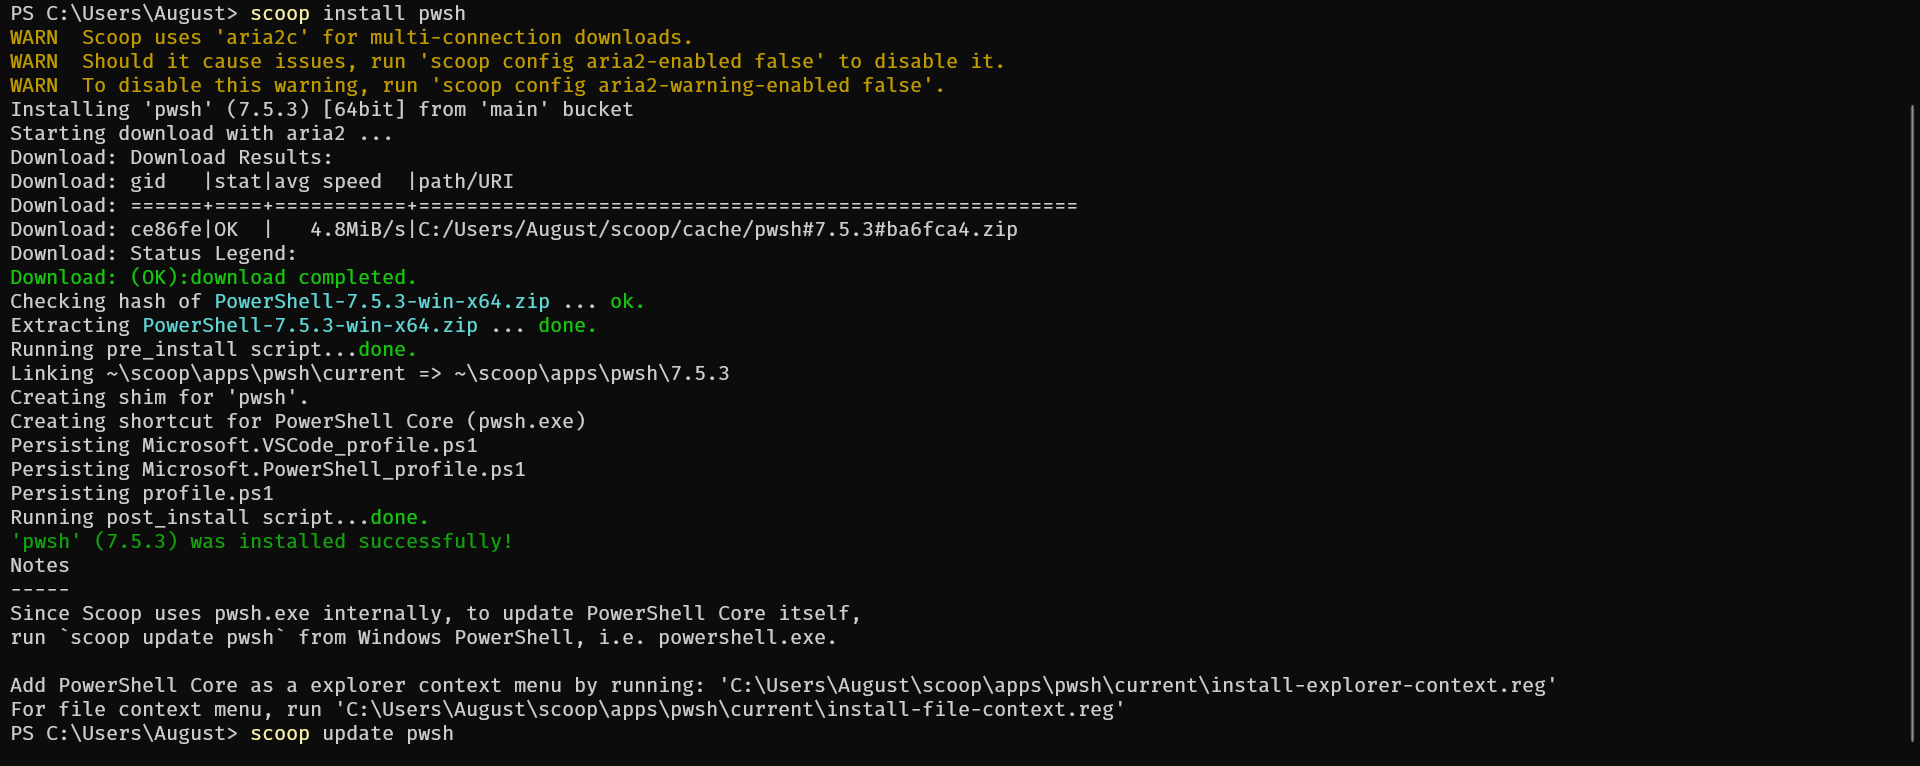Image resolution: width=1920 pixels, height=766 pixels.
Task: Click 'PowerShell-7.5.3-win-x64.zip' on the Checking hash line
Action: (381, 302)
